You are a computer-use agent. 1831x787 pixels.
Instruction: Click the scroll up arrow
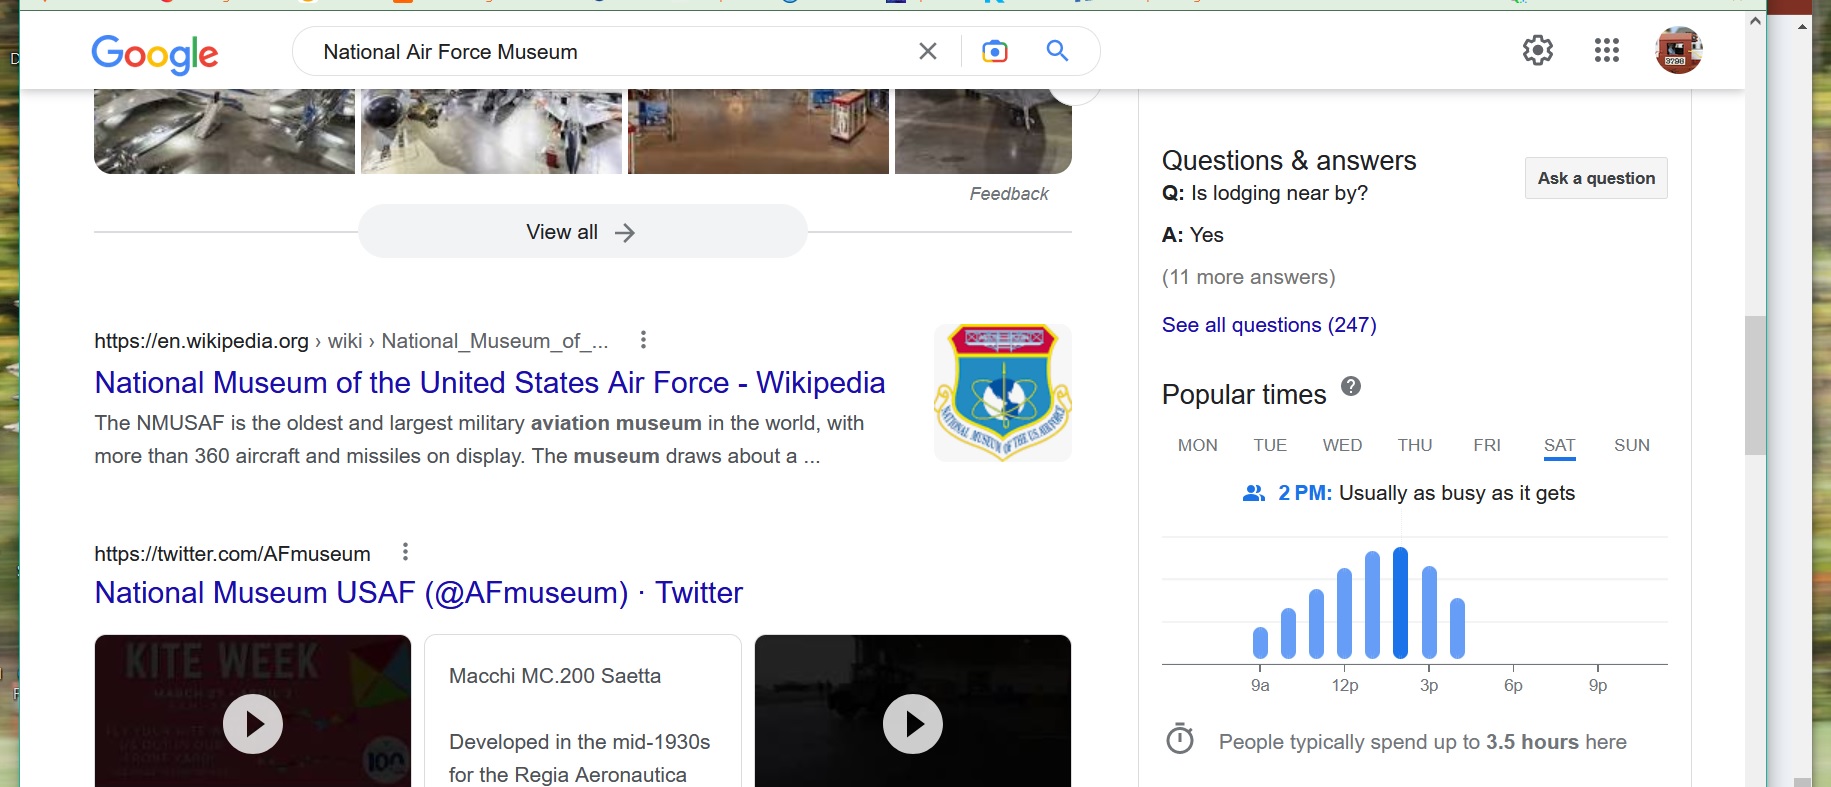coord(1755,21)
